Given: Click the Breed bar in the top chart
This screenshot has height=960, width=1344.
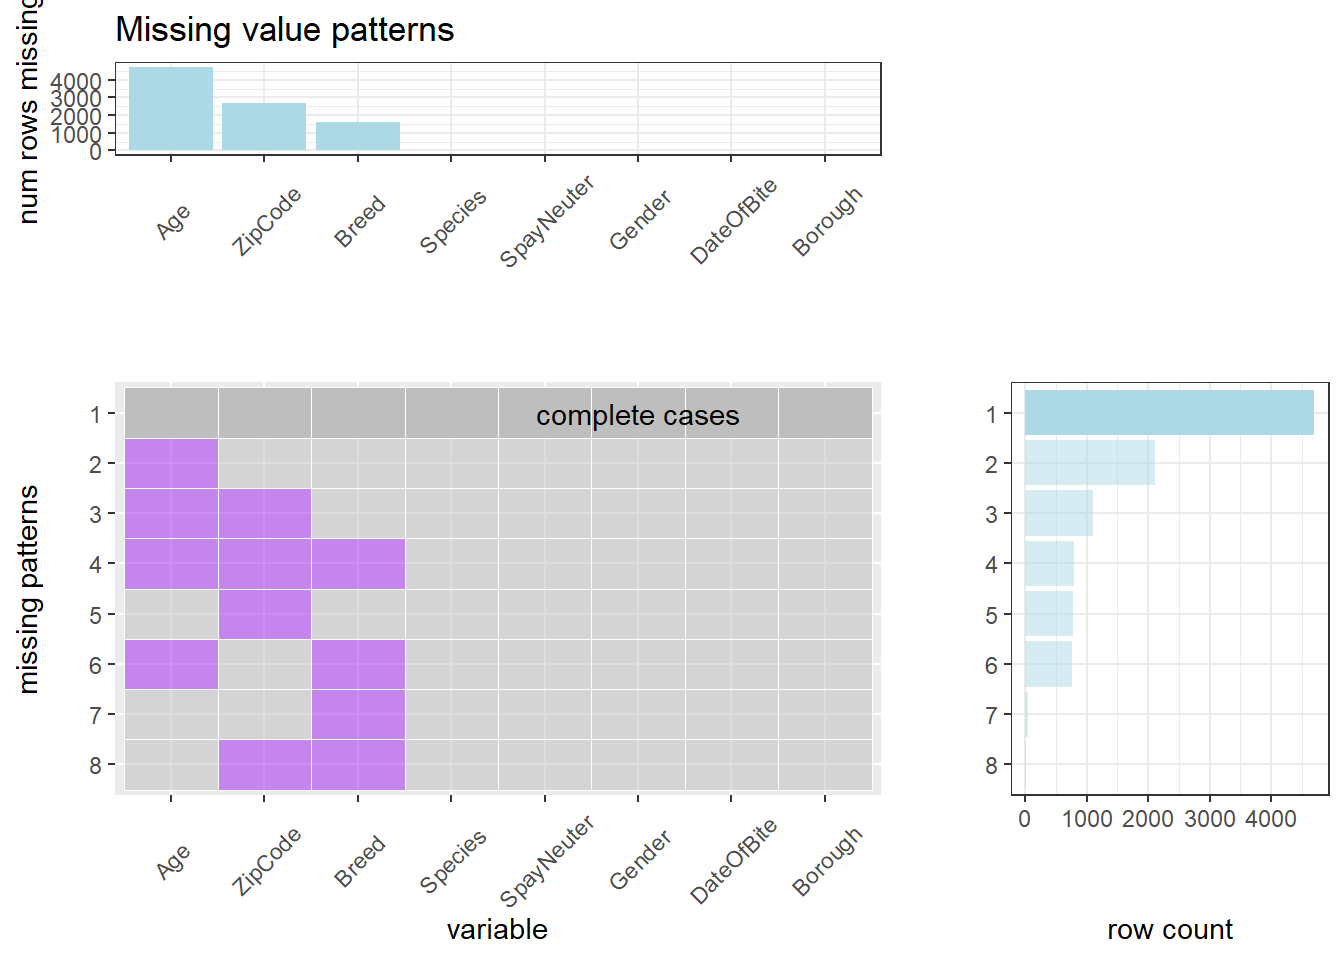Looking at the screenshot, I should pyautogui.click(x=358, y=136).
